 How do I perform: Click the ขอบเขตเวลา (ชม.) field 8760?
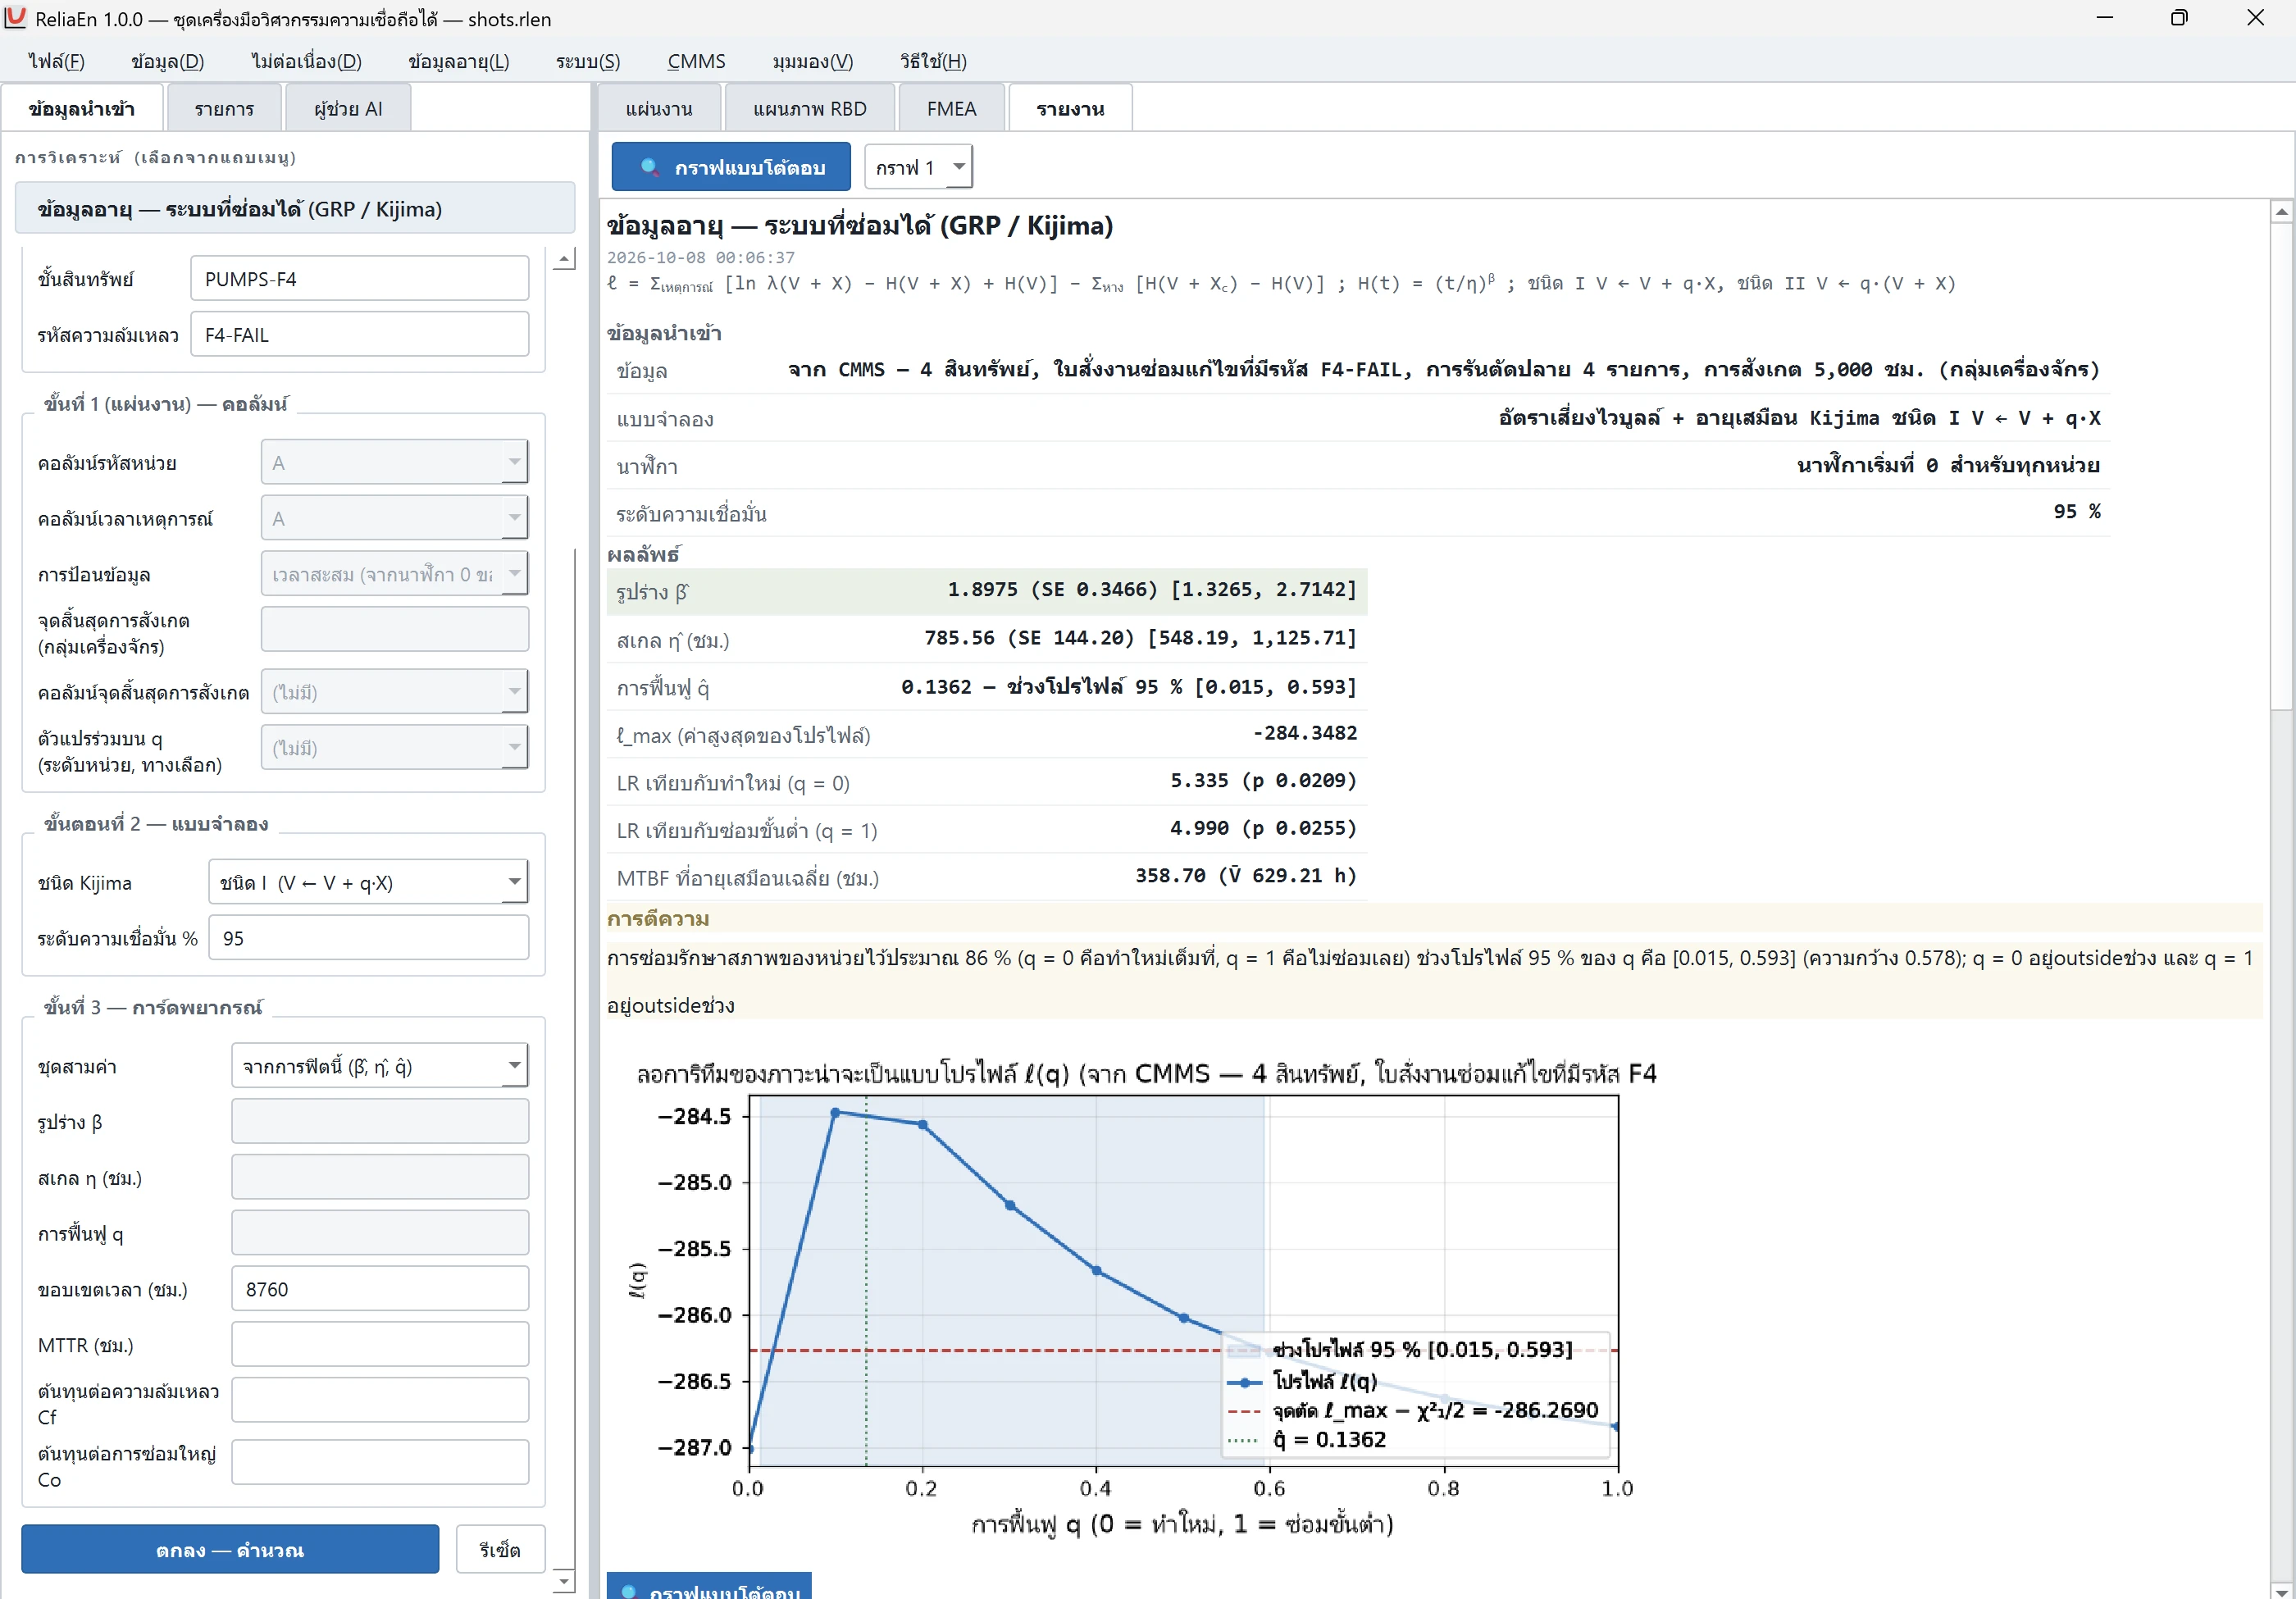click(x=380, y=1289)
